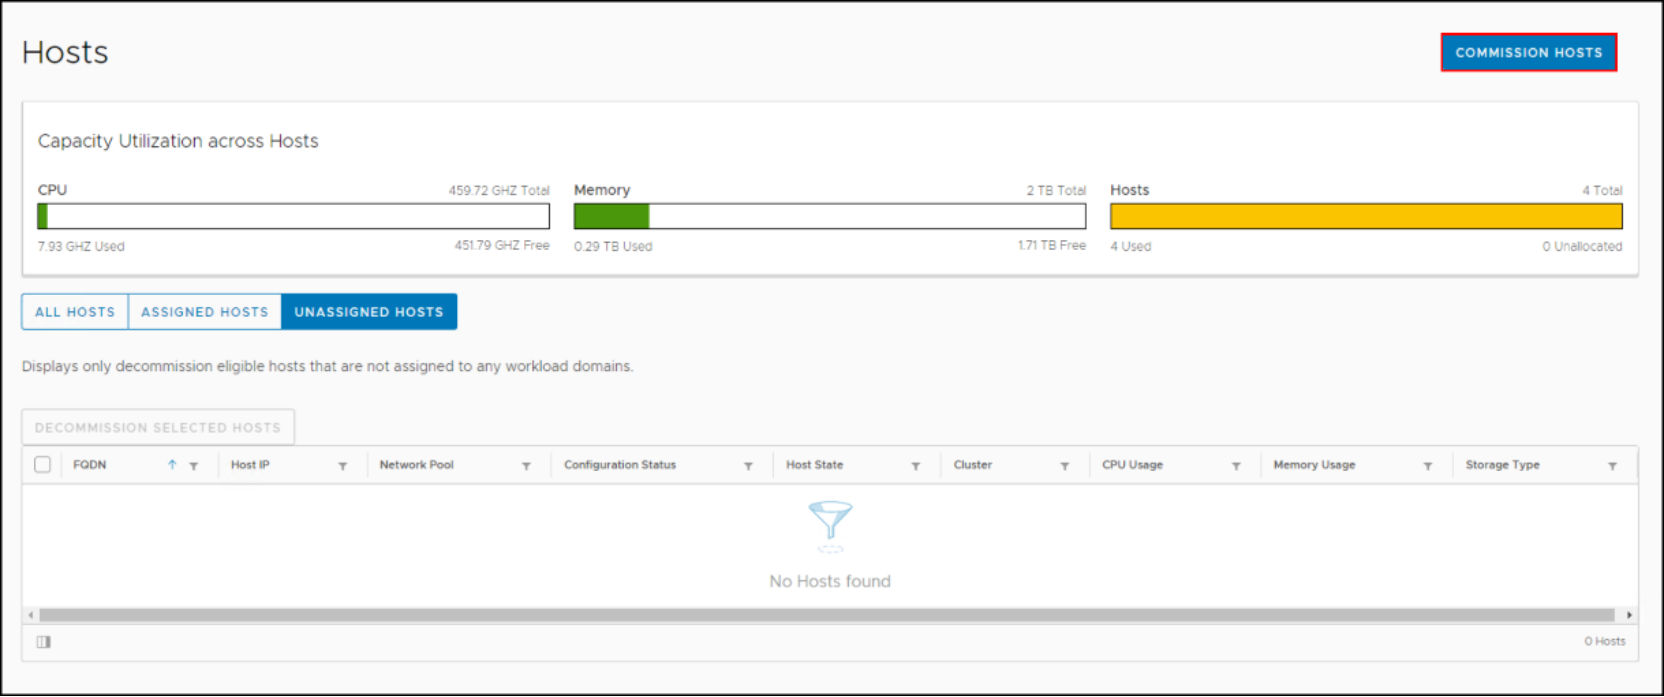Image resolution: width=1664 pixels, height=697 pixels.
Task: Click the '0 Unallocated' label
Action: (1582, 246)
